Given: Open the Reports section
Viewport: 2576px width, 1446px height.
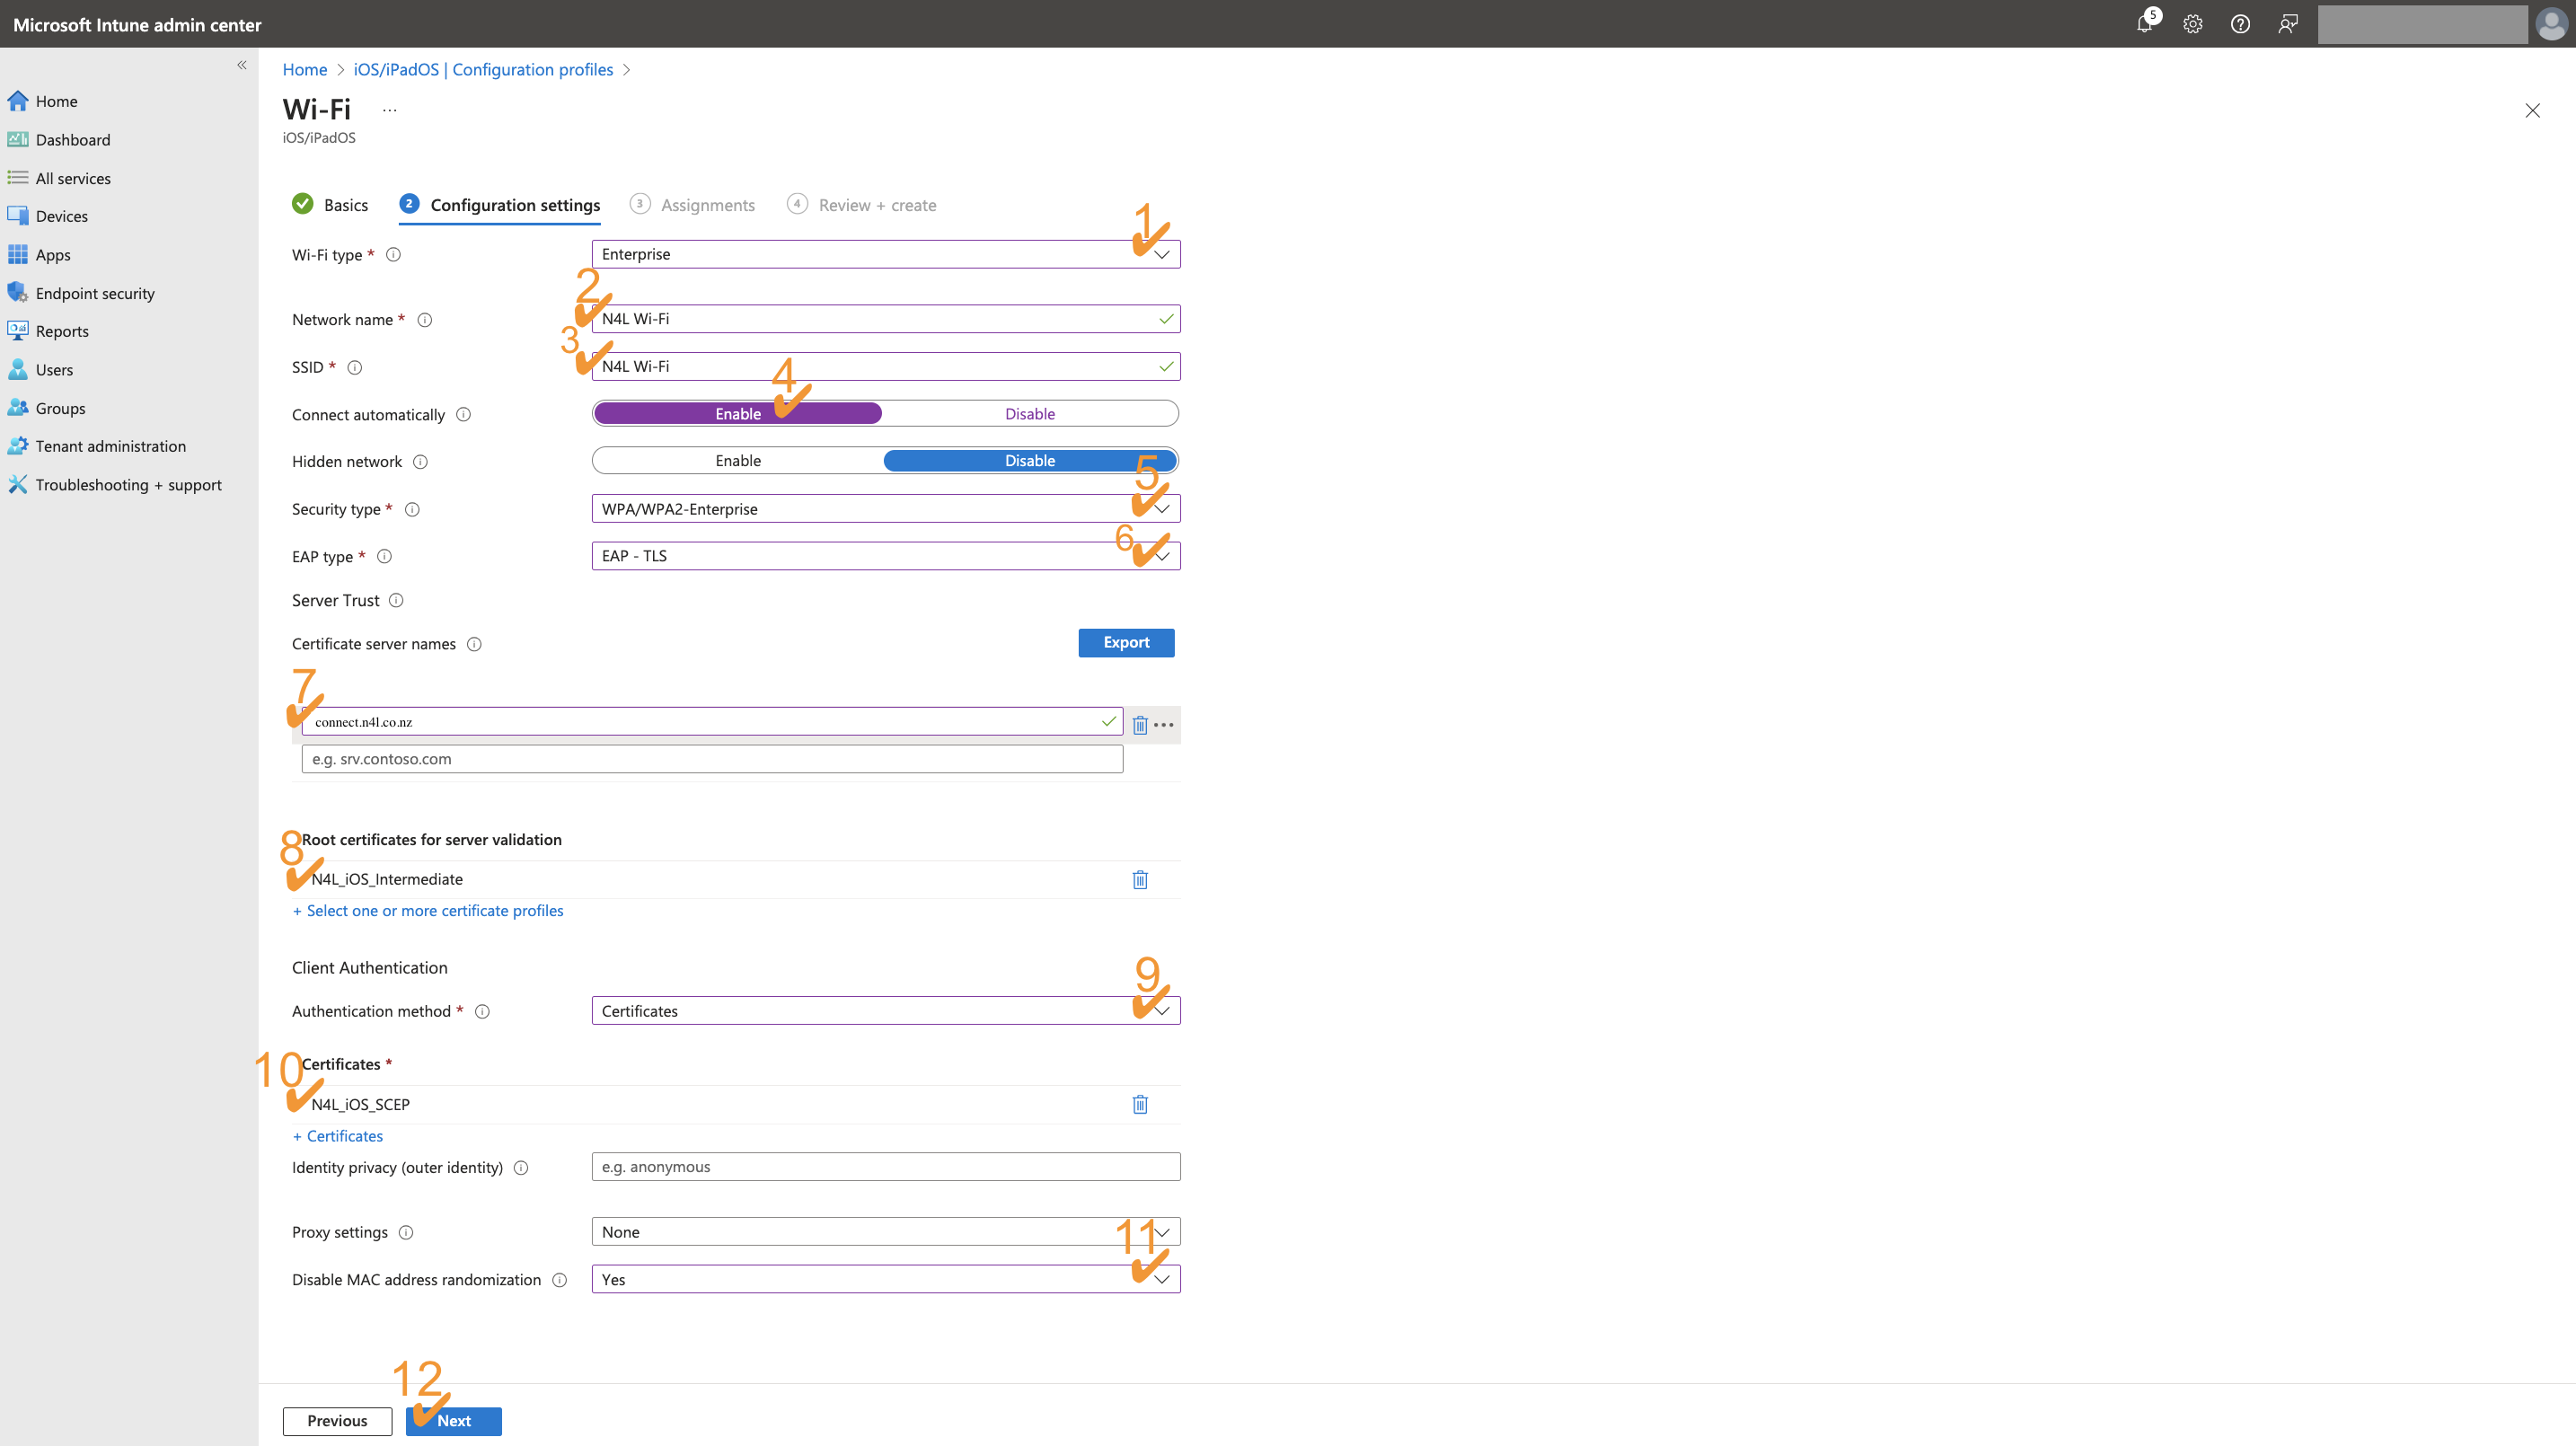Looking at the screenshot, I should click(61, 331).
